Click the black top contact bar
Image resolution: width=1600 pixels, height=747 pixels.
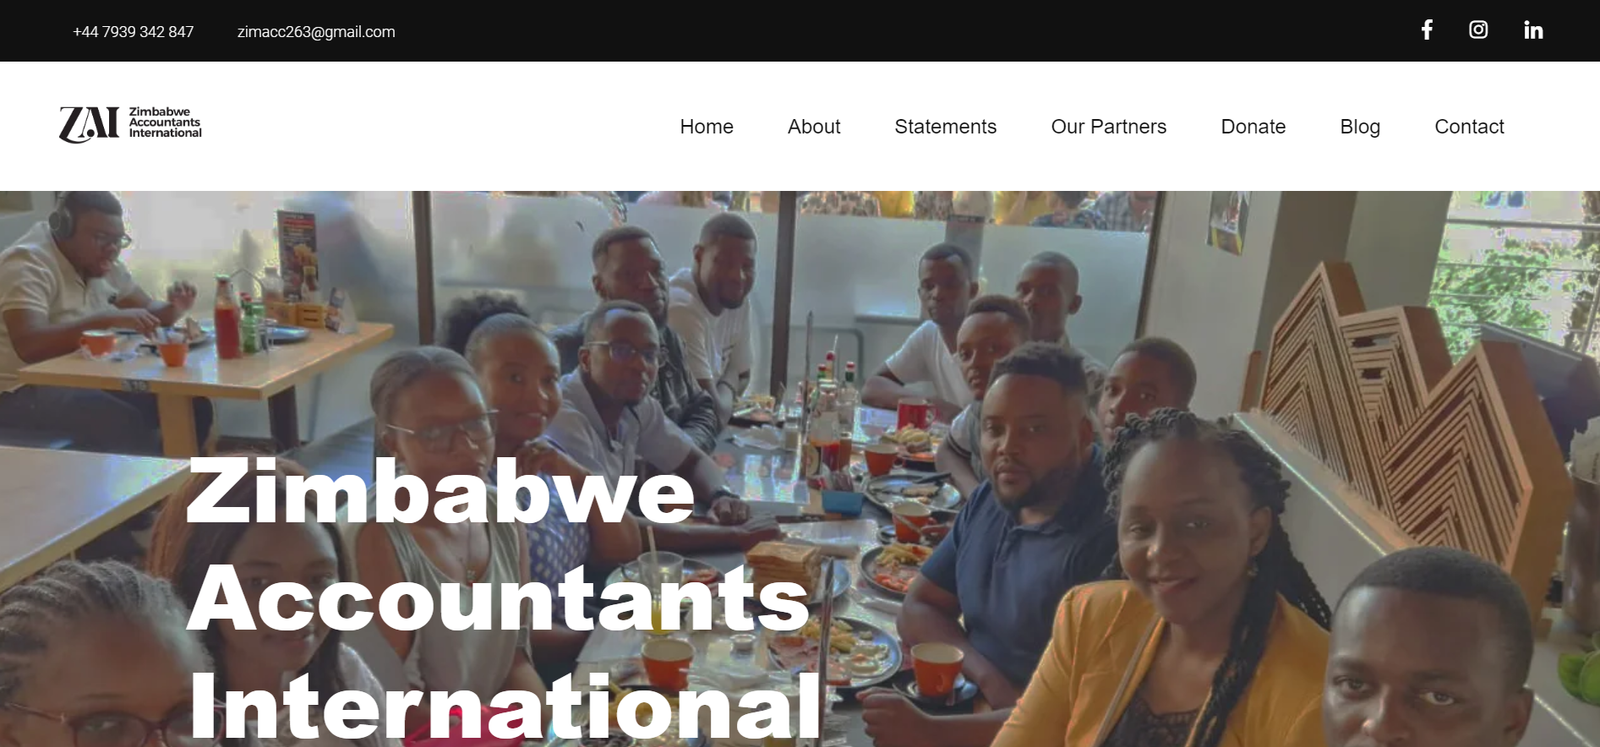800,31
